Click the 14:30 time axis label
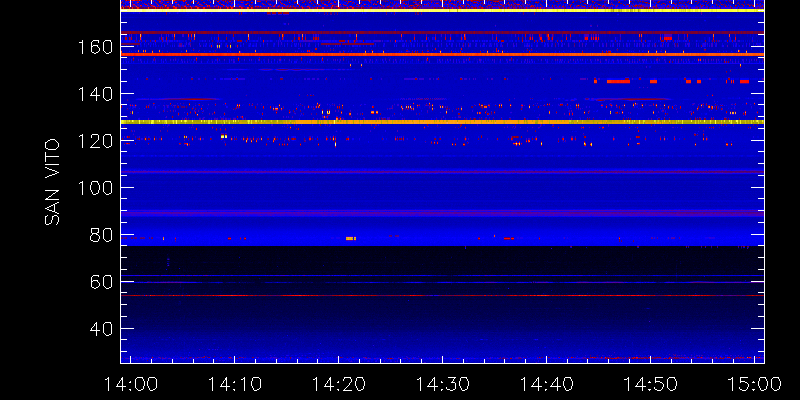The height and width of the screenshot is (400, 800). [x=442, y=384]
